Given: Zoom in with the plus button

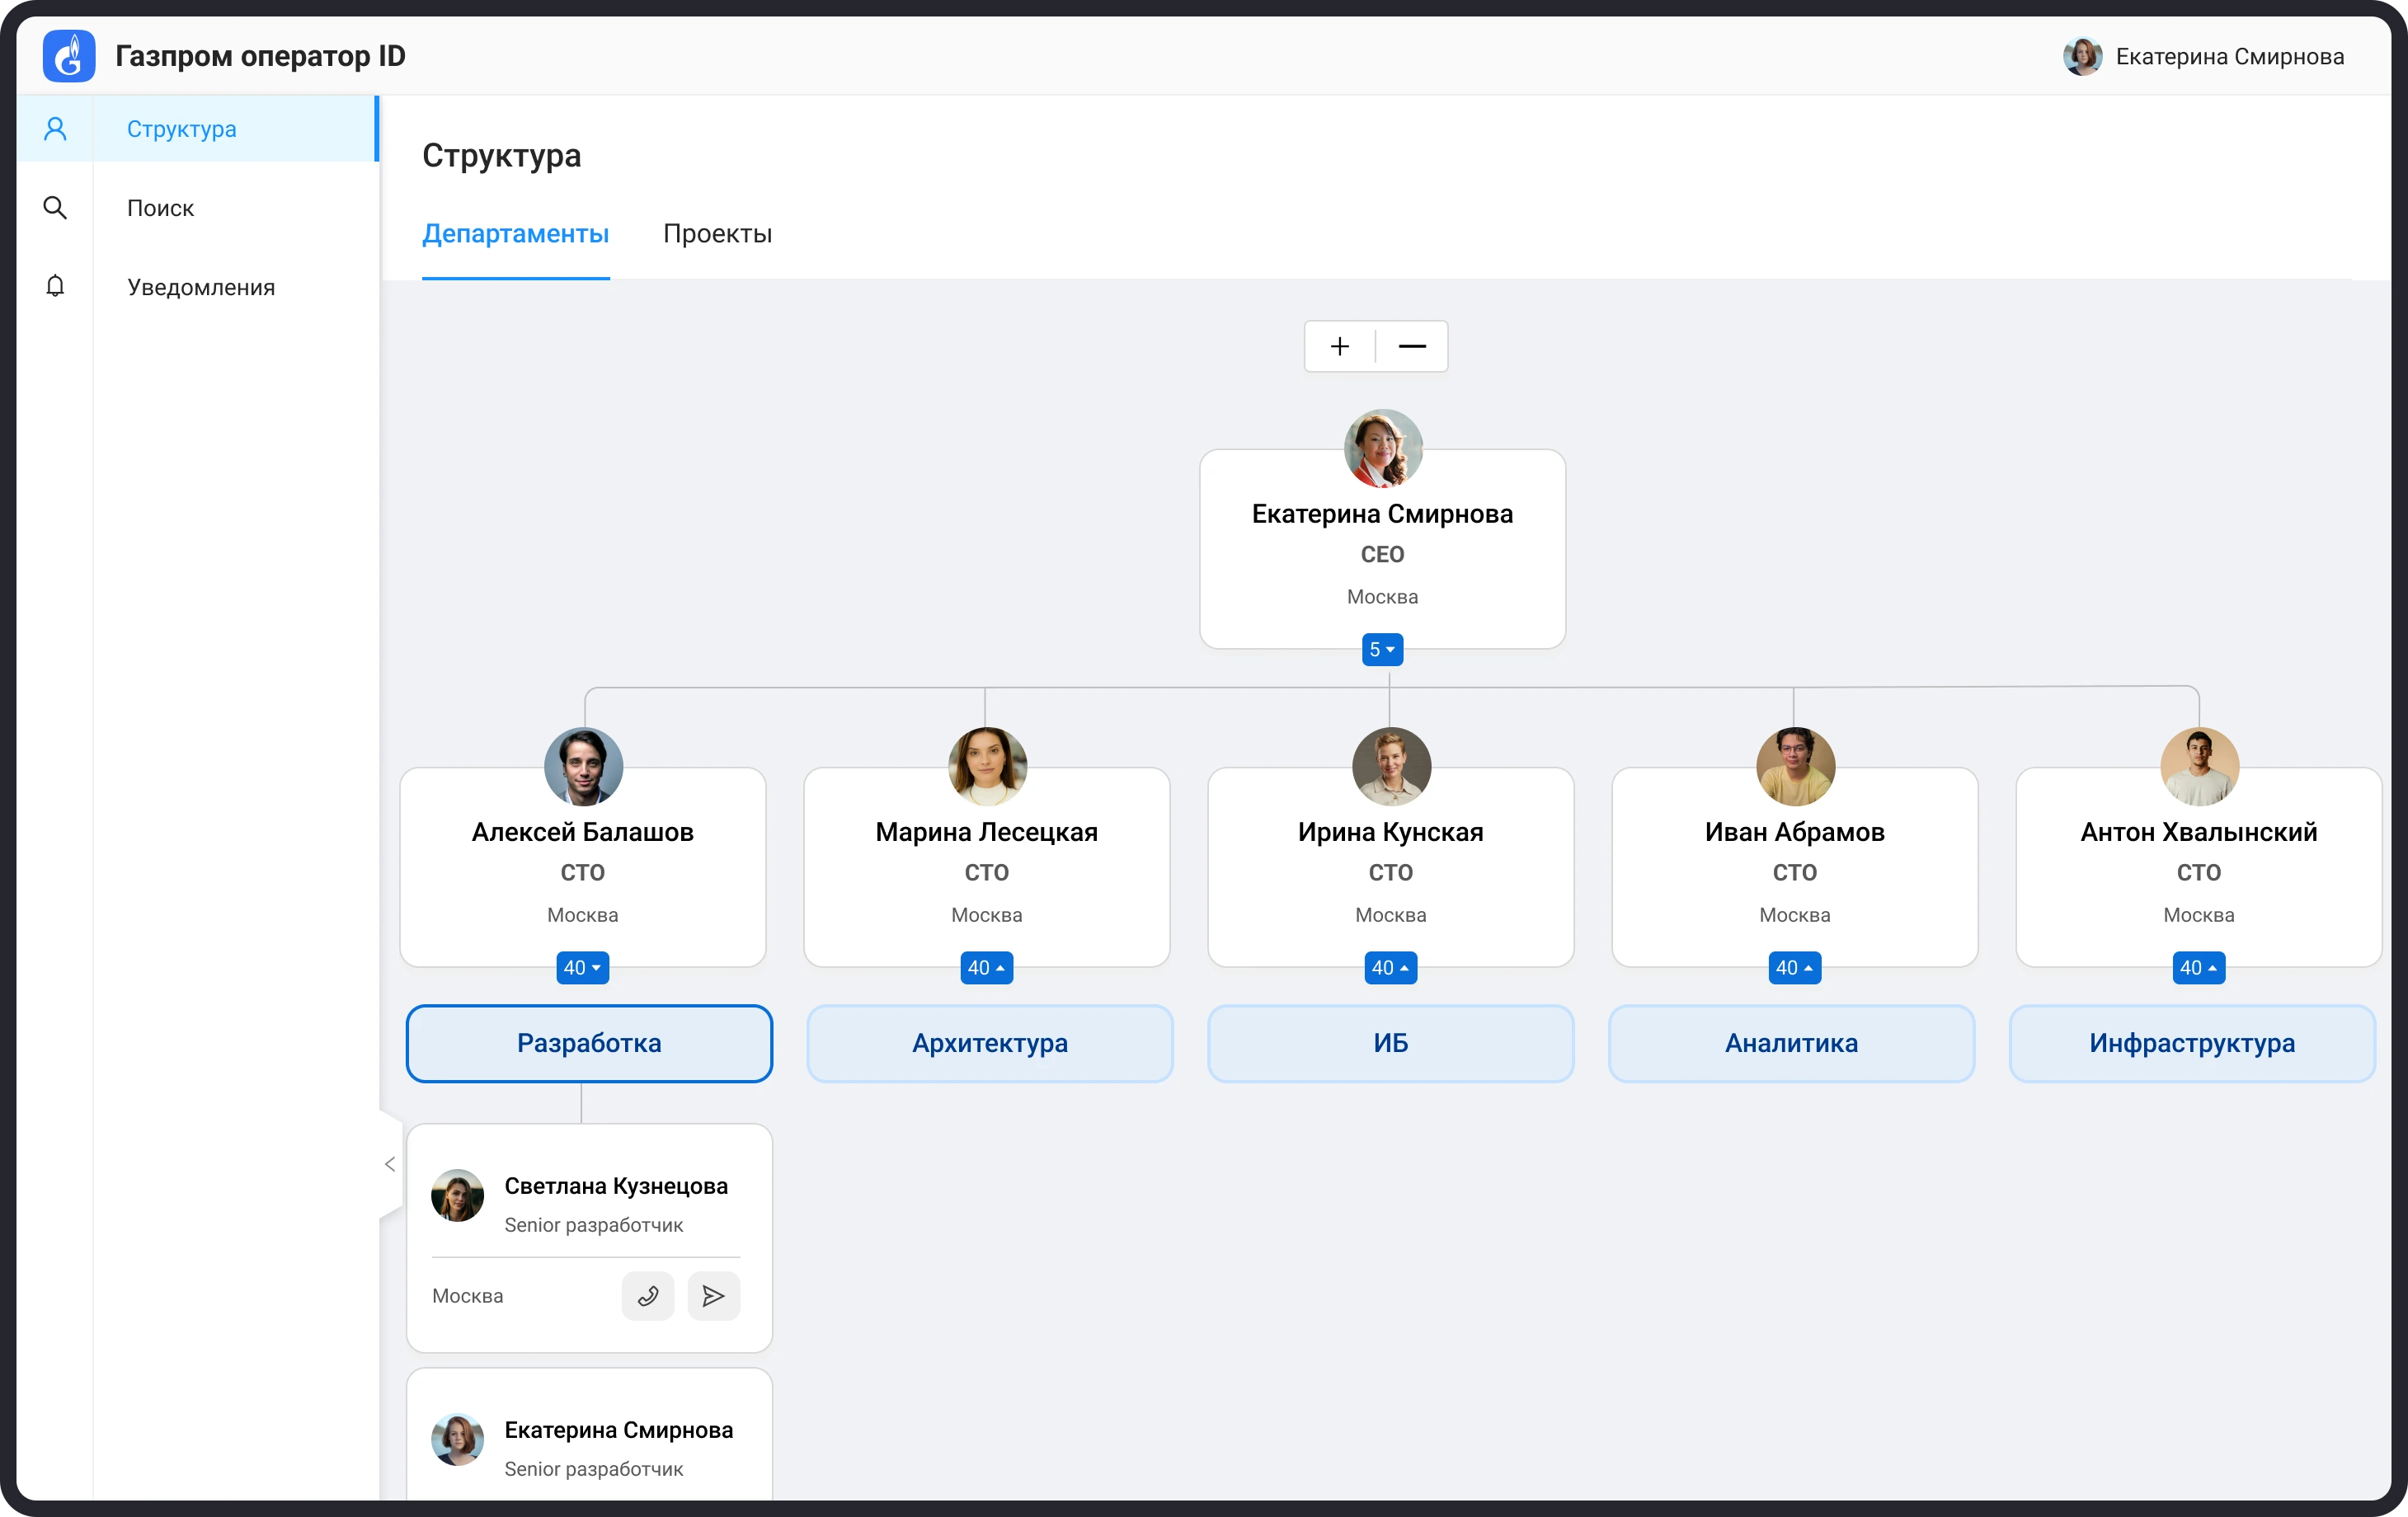Looking at the screenshot, I should [x=1340, y=346].
